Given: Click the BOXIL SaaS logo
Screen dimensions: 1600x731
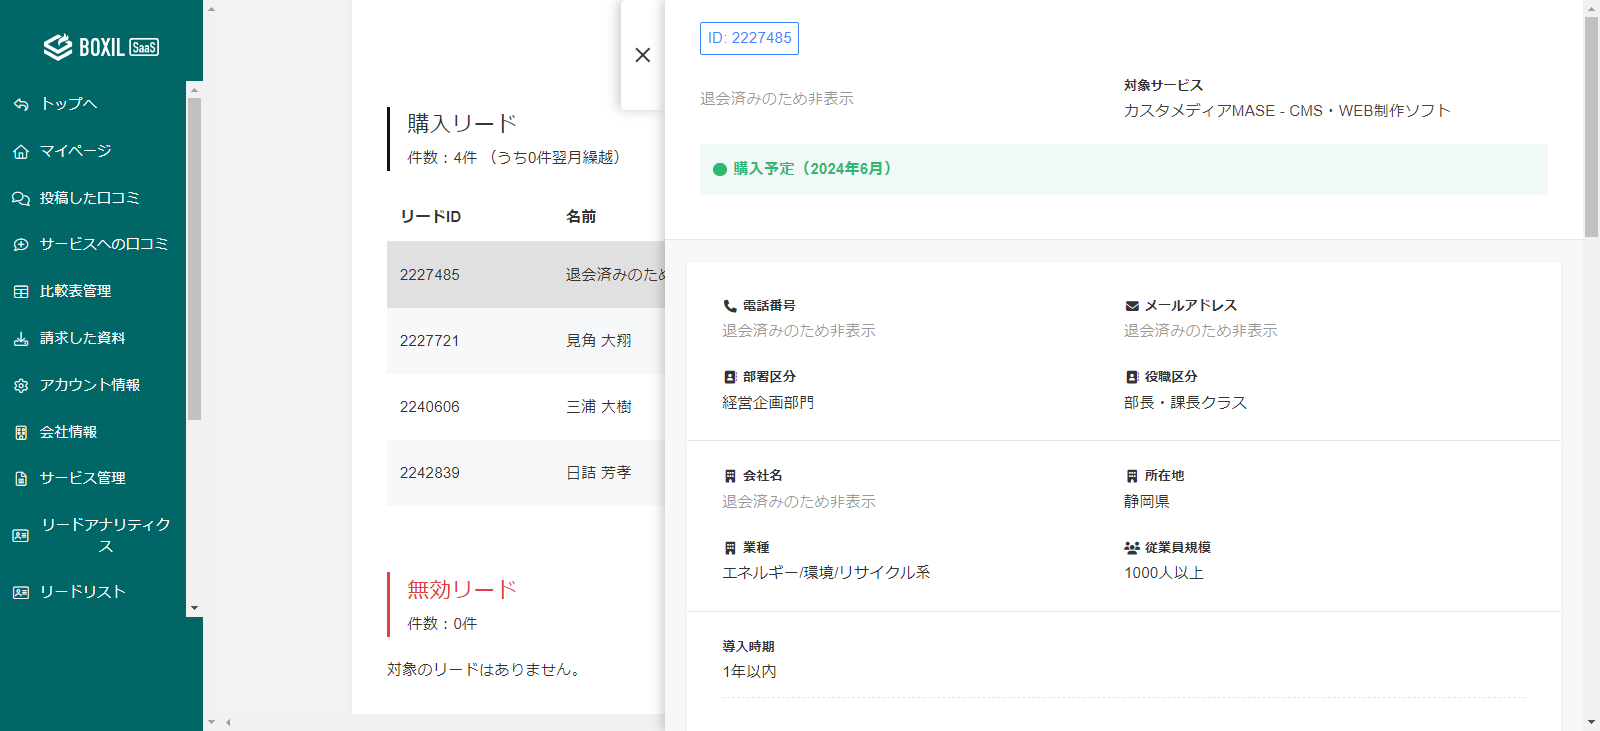Looking at the screenshot, I should (x=101, y=47).
